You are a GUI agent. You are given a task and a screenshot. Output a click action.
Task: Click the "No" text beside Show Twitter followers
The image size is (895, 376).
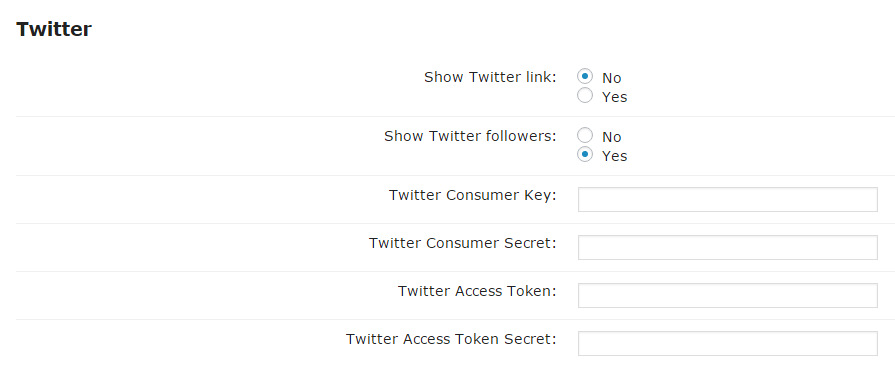pos(611,137)
